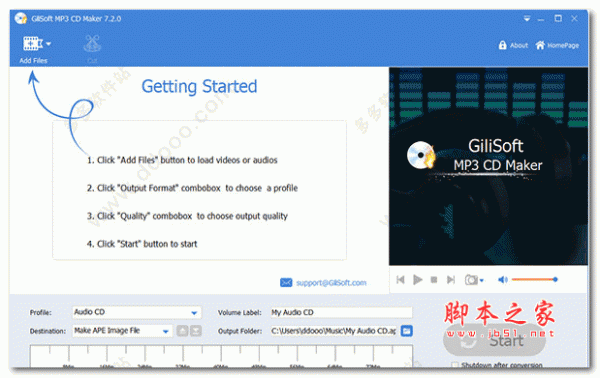
Task: Click step 1 'Add Files' instruction text
Action: (x=182, y=160)
